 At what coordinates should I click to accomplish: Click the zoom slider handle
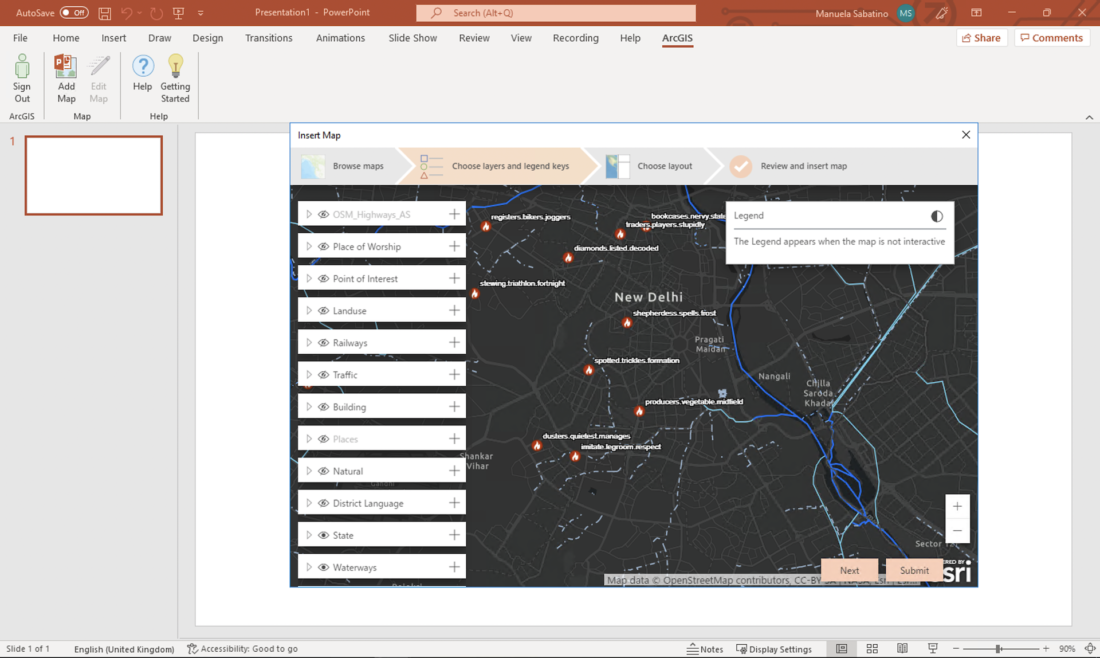pyautogui.click(x=998, y=649)
